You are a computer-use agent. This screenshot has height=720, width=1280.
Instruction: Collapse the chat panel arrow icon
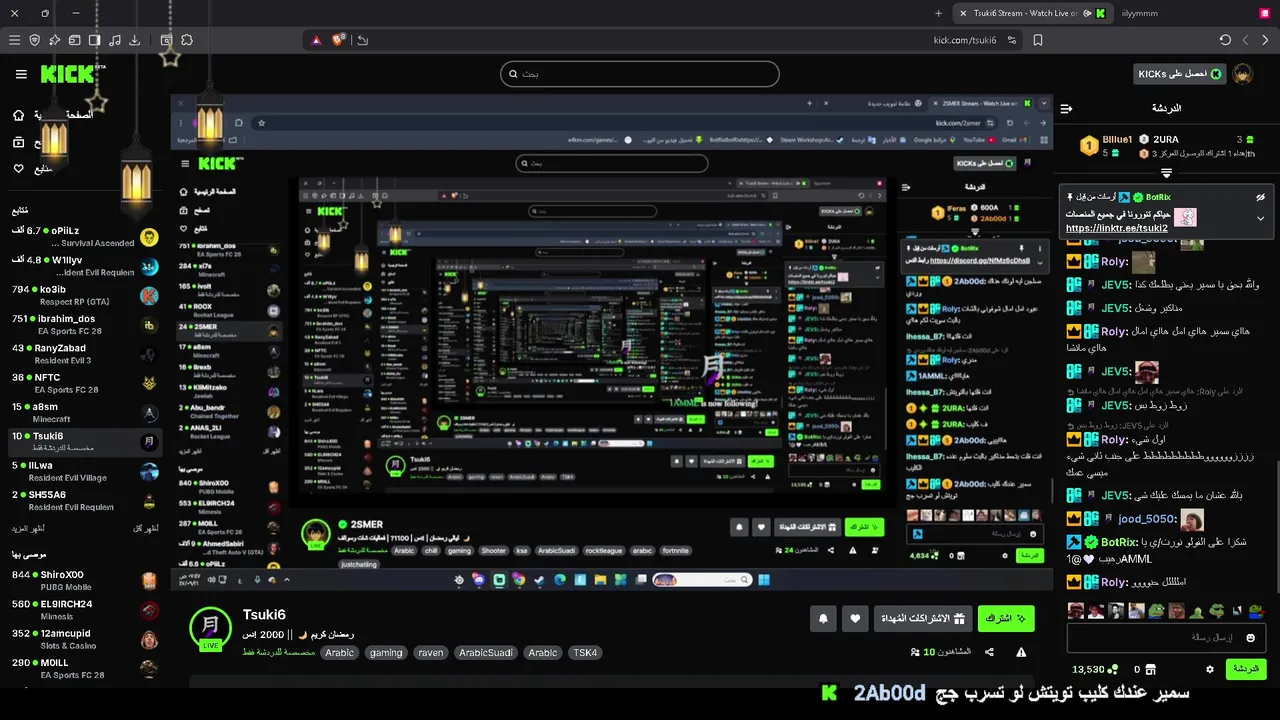[x=1066, y=108]
